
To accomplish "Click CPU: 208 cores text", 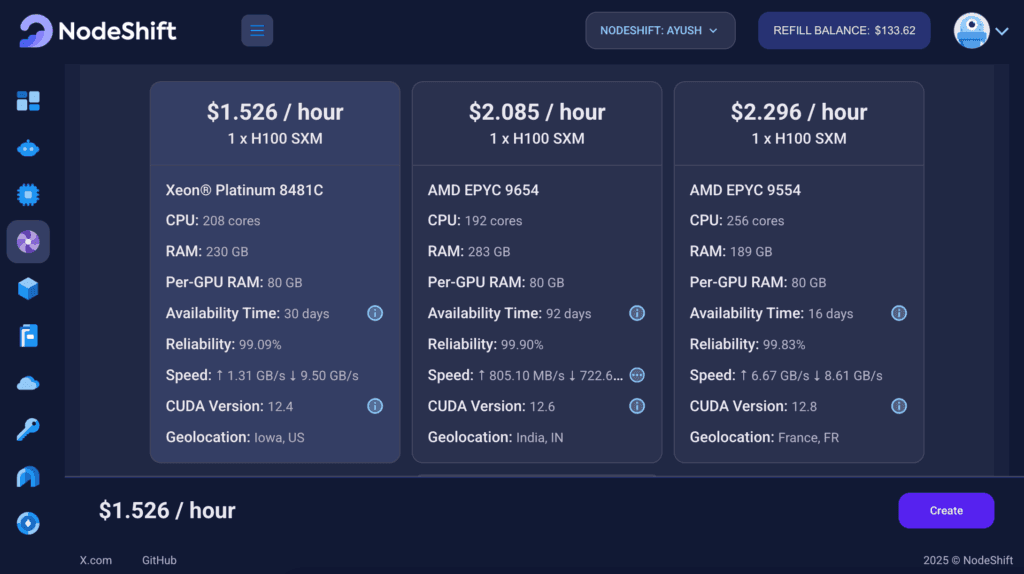I will (x=213, y=221).
